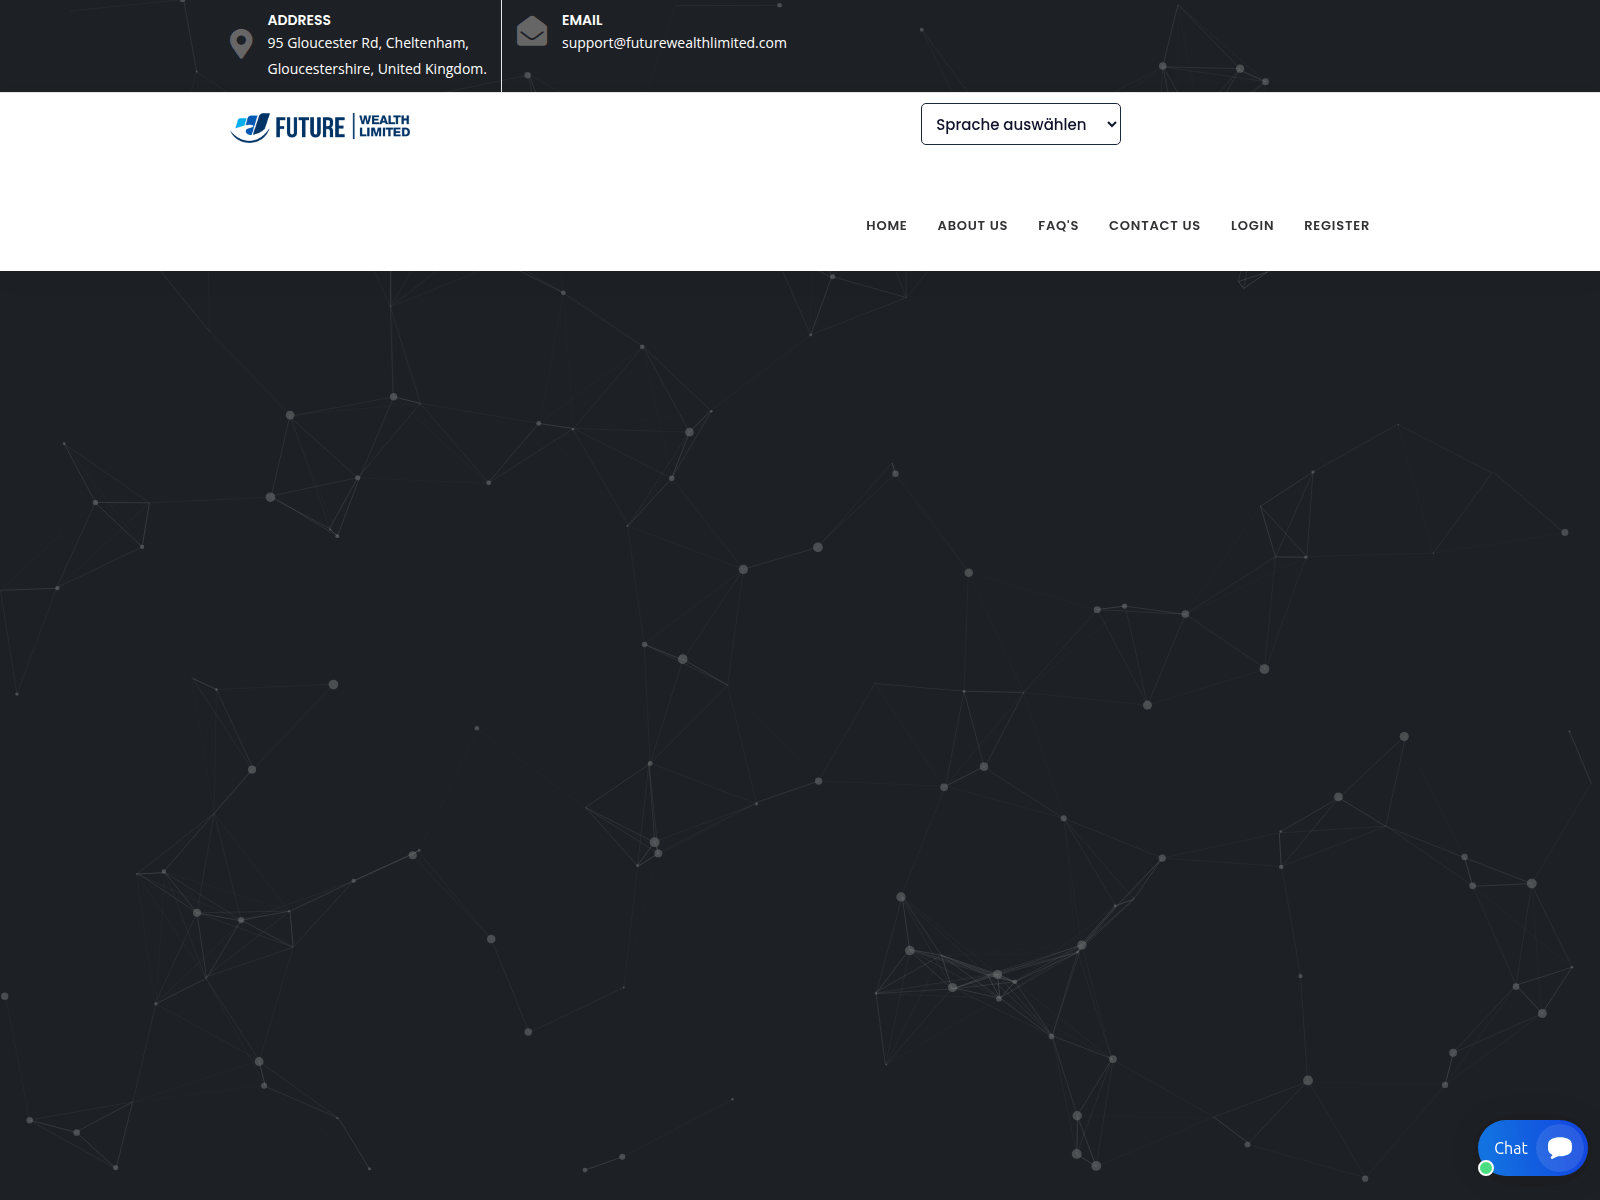The image size is (1600, 1200).
Task: Click the EMAIL heading
Action: pyautogui.click(x=582, y=20)
